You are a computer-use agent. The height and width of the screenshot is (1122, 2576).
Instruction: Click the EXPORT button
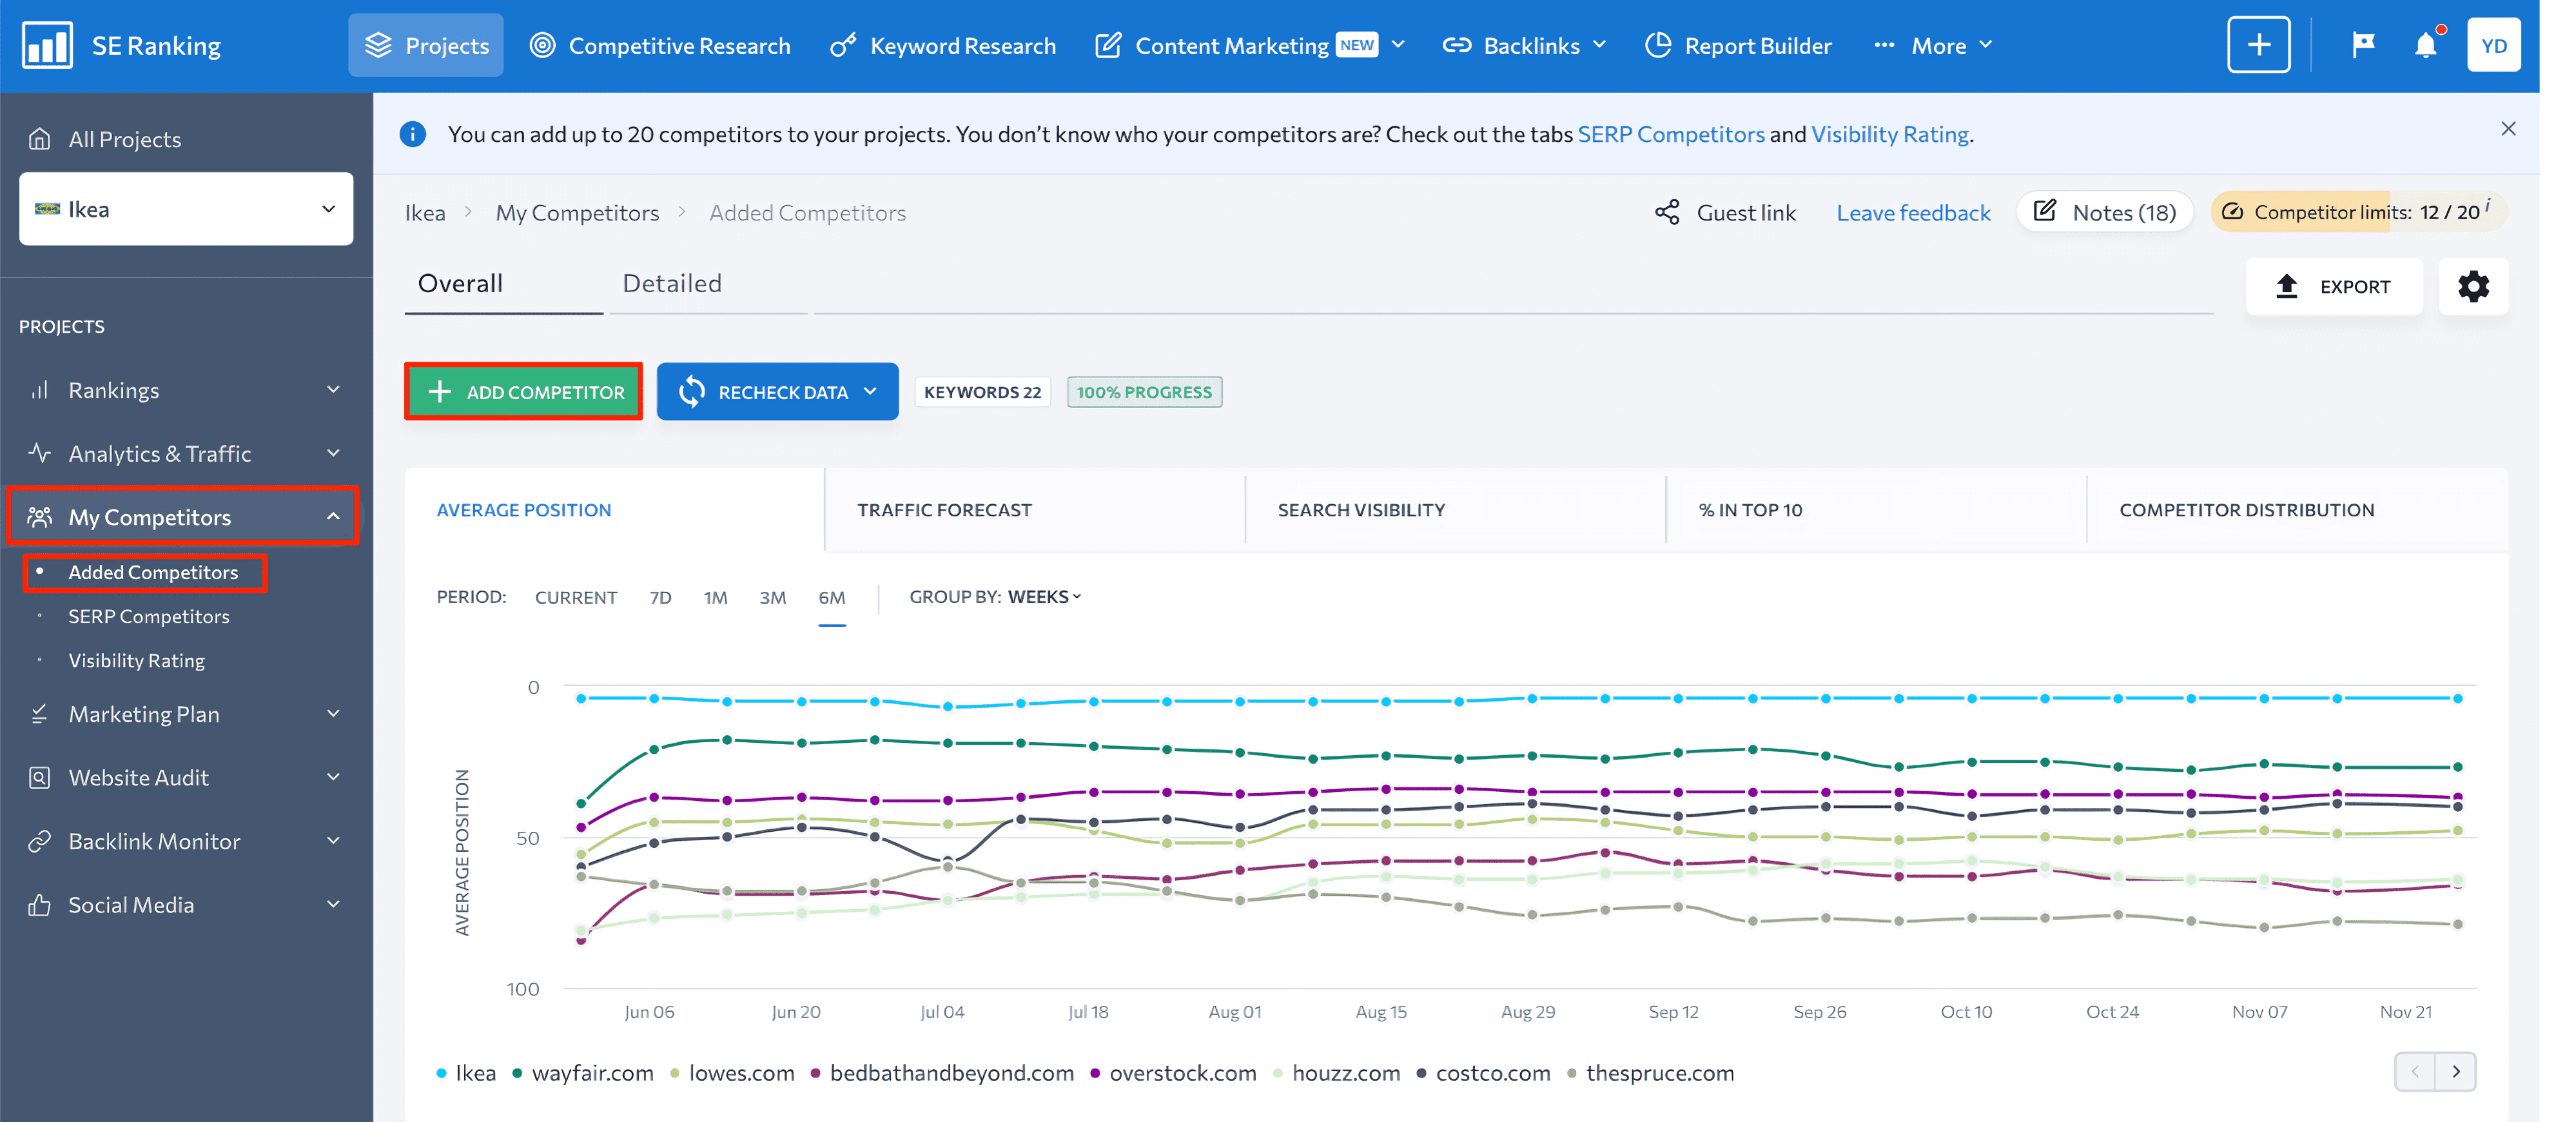2334,287
